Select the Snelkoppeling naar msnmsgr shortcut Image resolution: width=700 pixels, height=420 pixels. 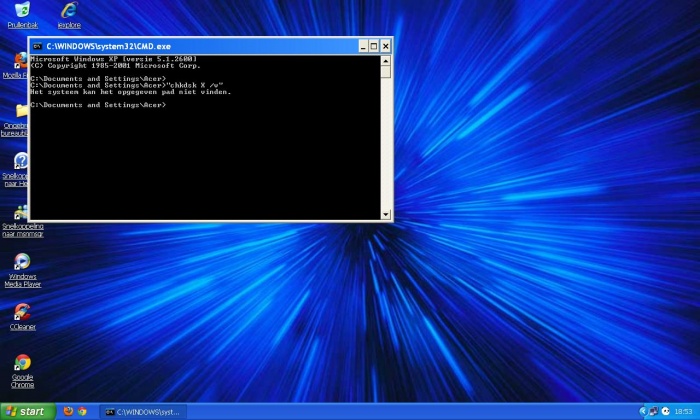coord(22,222)
